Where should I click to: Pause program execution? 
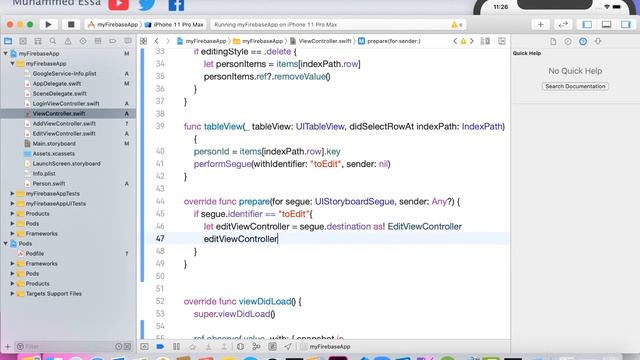click(176, 347)
